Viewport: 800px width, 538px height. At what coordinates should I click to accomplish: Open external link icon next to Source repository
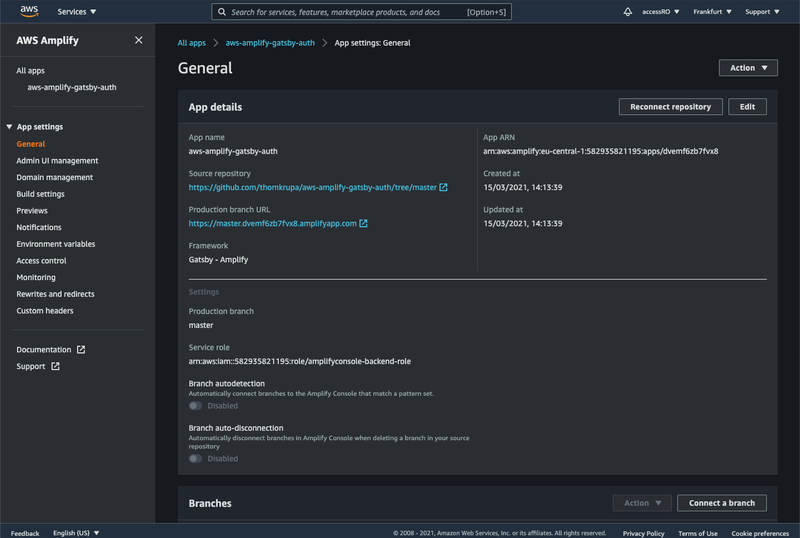[x=443, y=187]
